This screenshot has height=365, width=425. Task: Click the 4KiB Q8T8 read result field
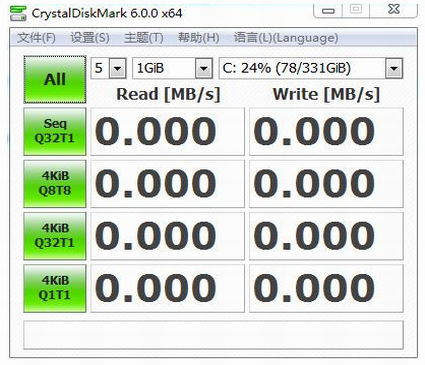click(x=168, y=184)
